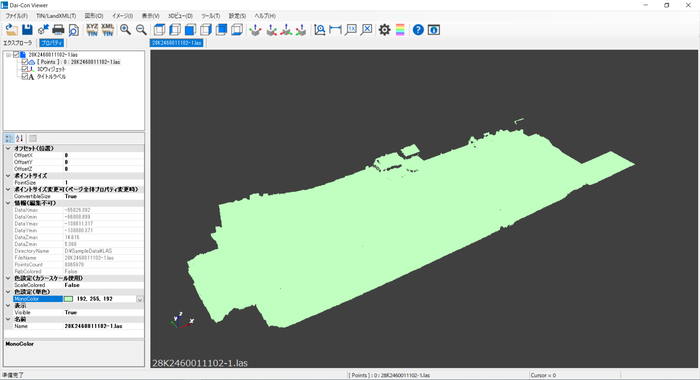Open the color scale rainbow icon
700x380 pixels.
(x=400, y=30)
